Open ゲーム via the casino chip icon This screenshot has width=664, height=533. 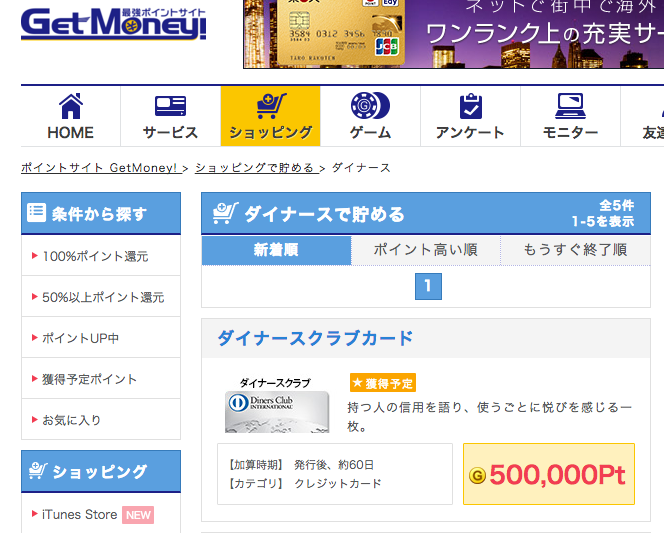pyautogui.click(x=370, y=105)
